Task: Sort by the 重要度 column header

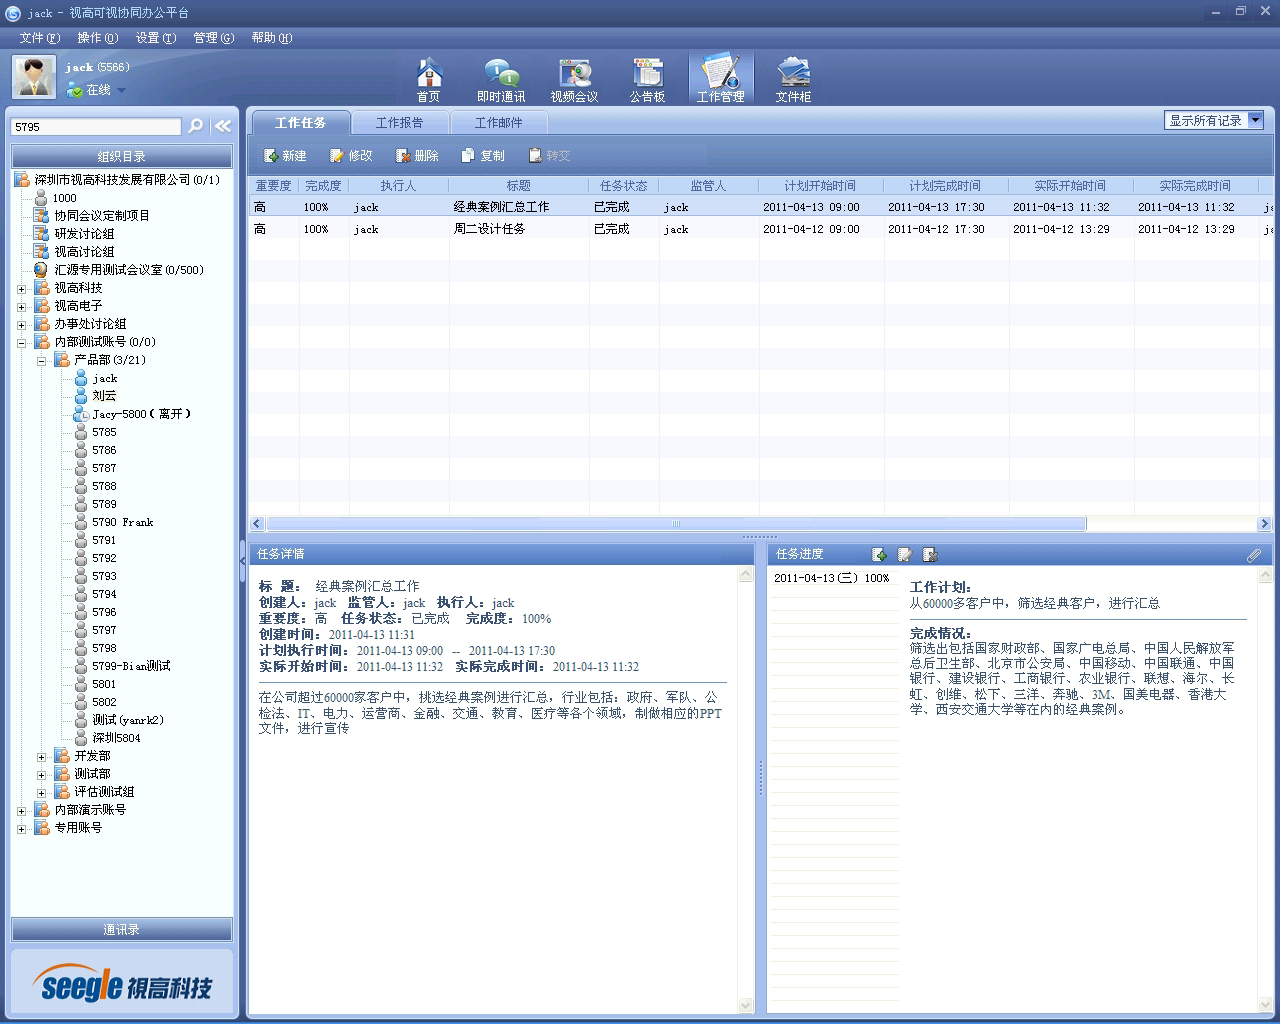Action: (x=274, y=186)
